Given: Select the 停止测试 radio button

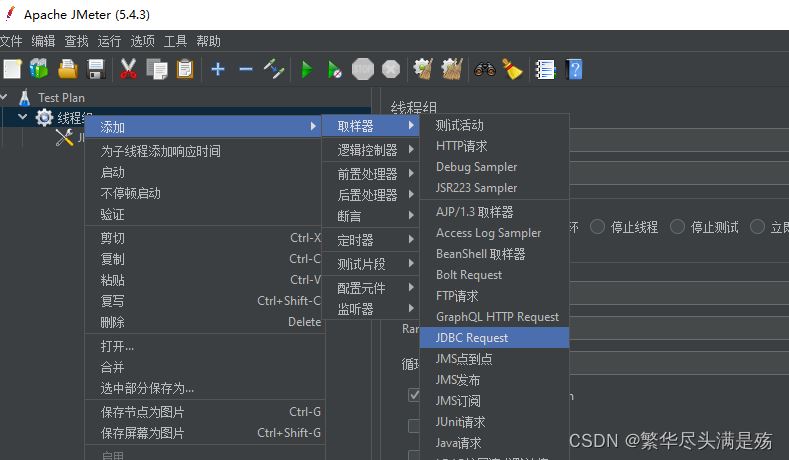Looking at the screenshot, I should click(678, 227).
